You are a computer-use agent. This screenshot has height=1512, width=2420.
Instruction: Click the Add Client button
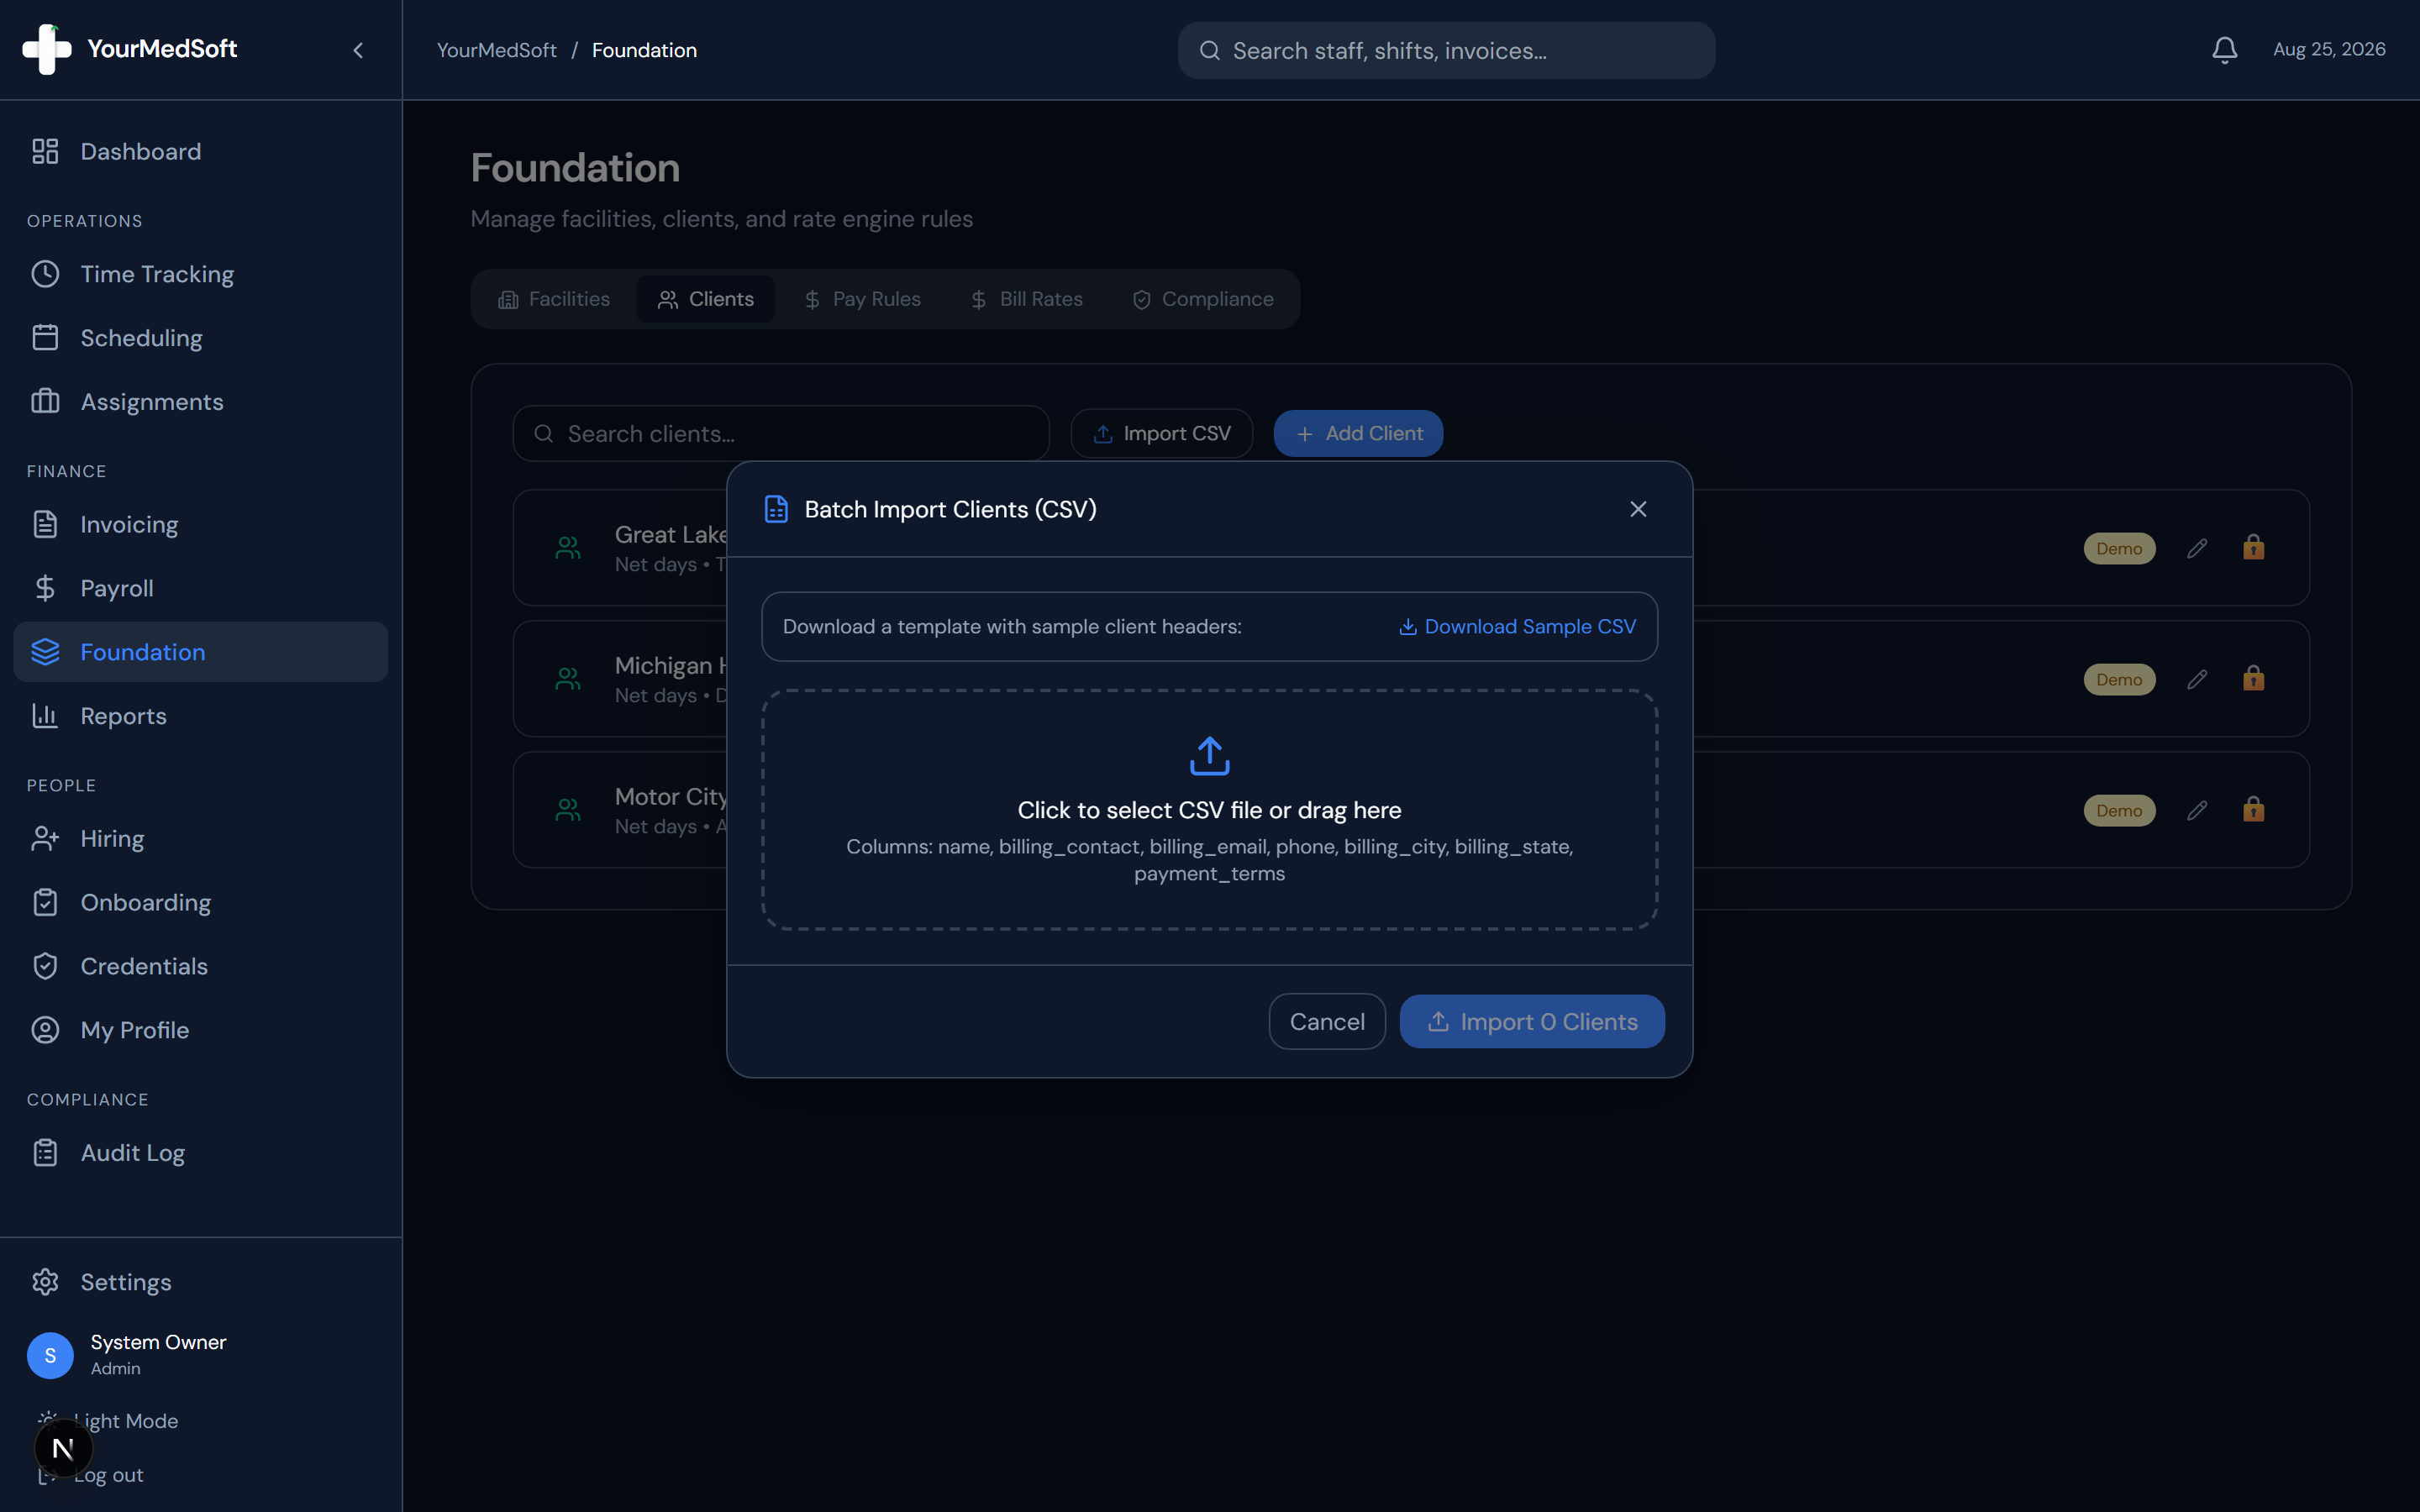[1358, 433]
